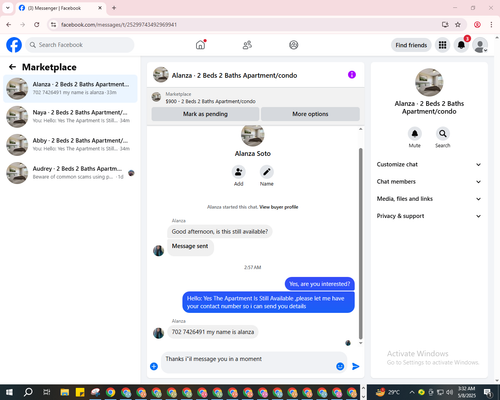
Task: Select the Messenger | Facebook browser tab
Action: [60, 8]
